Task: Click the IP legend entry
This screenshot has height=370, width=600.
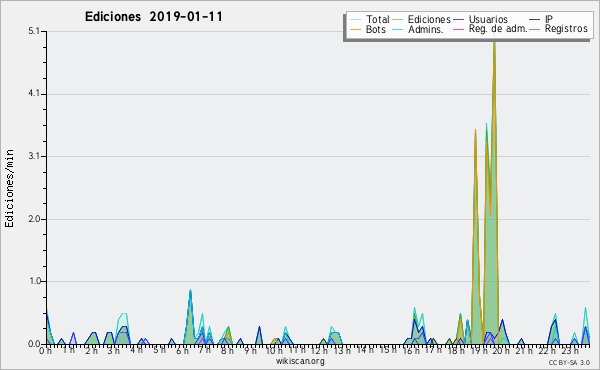Action: pyautogui.click(x=541, y=19)
